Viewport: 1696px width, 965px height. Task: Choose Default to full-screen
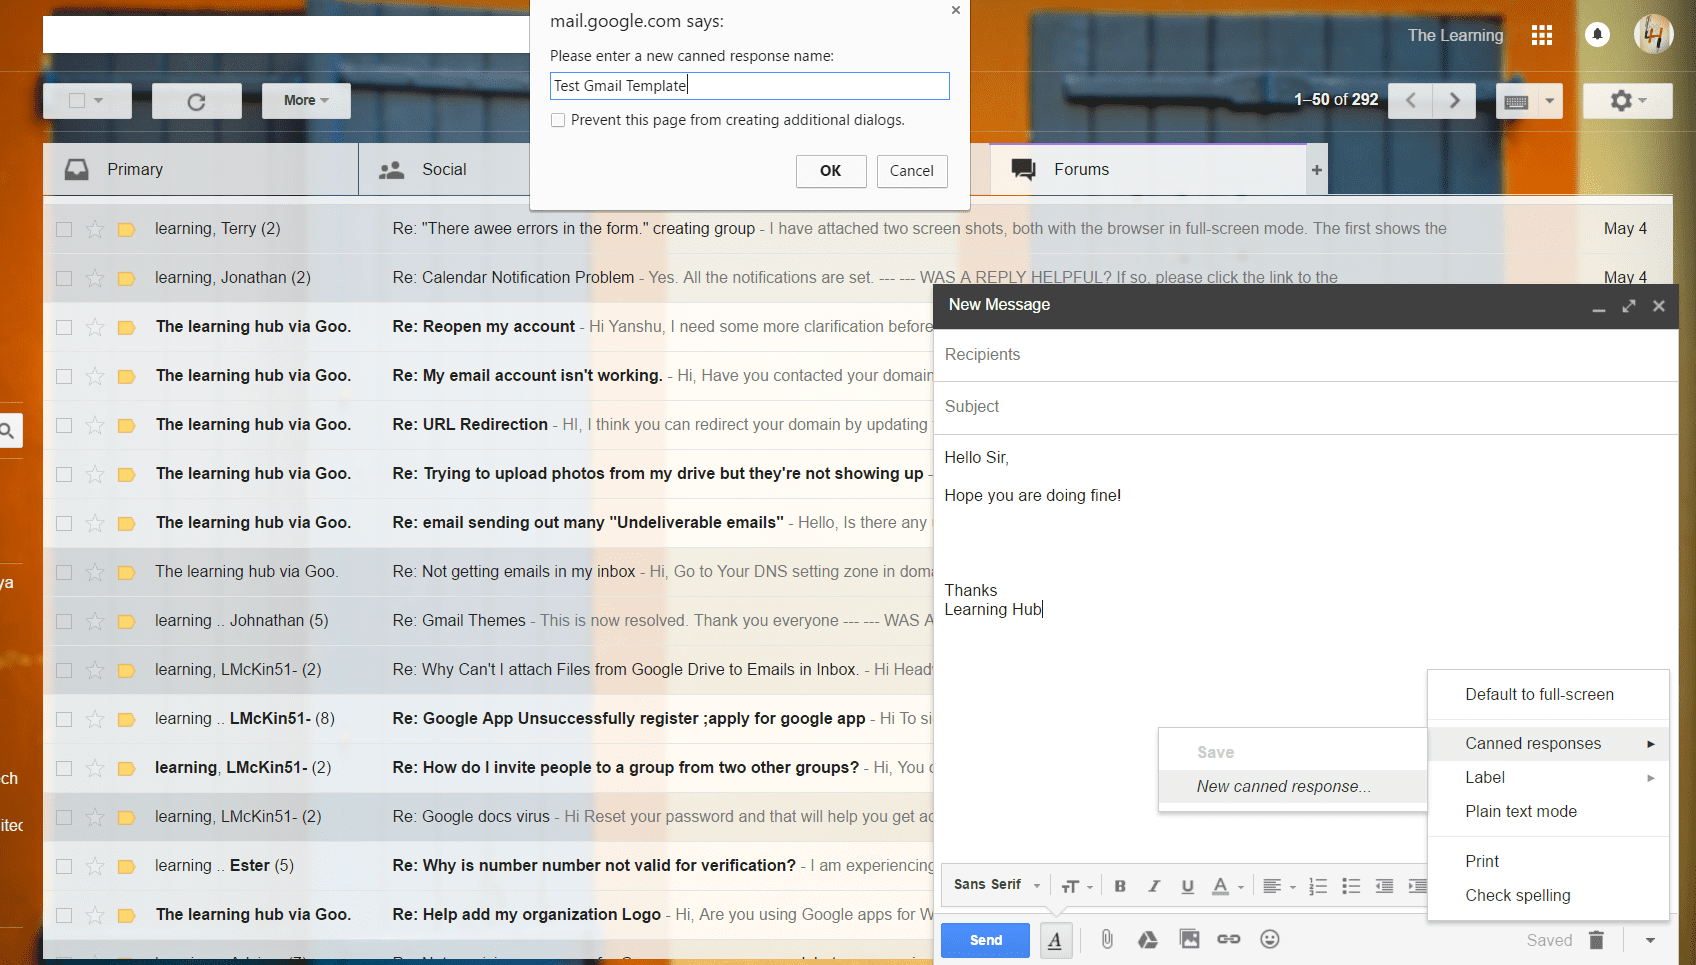tap(1548, 695)
